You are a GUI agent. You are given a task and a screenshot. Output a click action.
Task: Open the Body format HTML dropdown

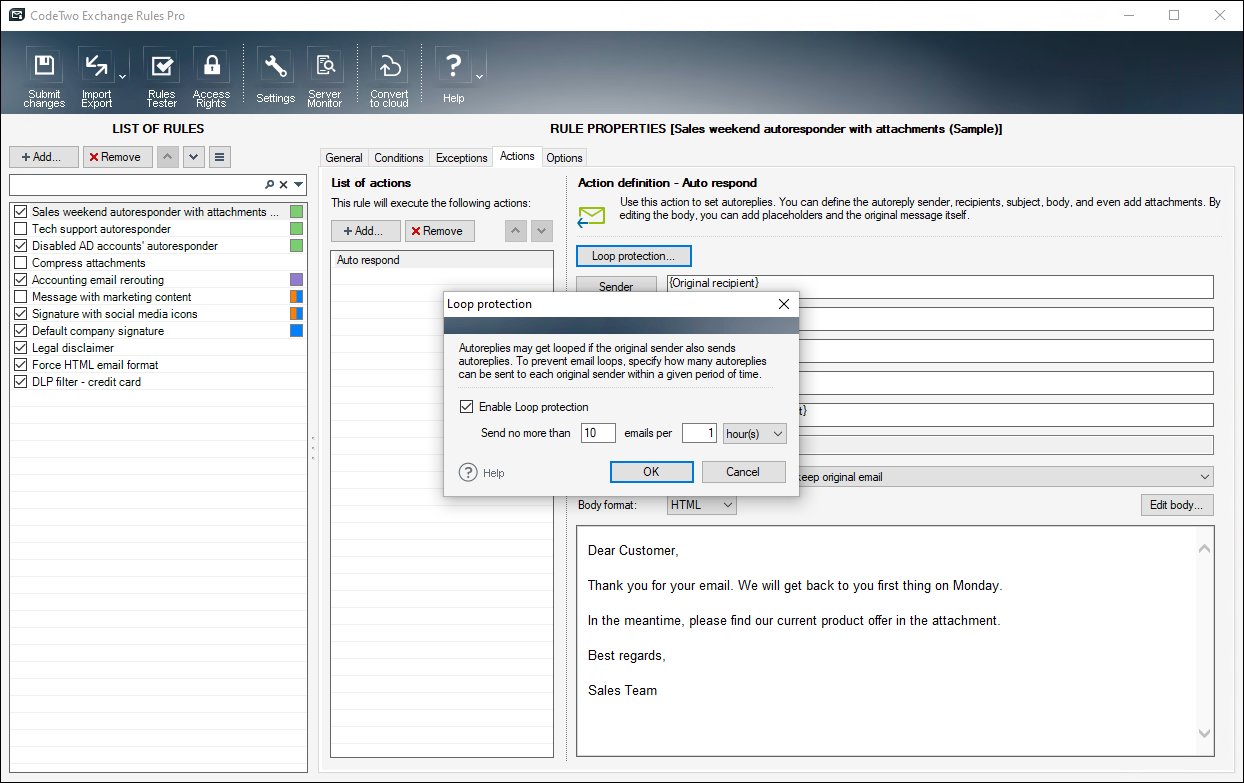[x=702, y=505]
